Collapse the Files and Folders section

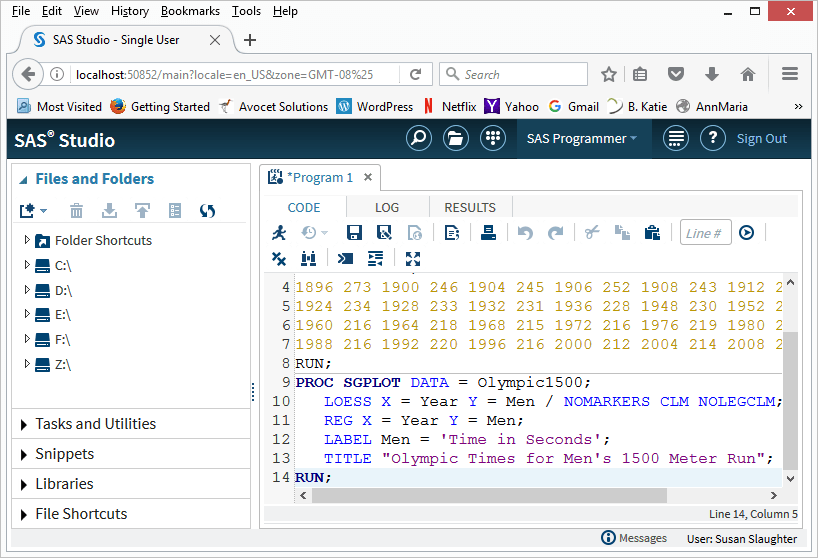(x=23, y=180)
